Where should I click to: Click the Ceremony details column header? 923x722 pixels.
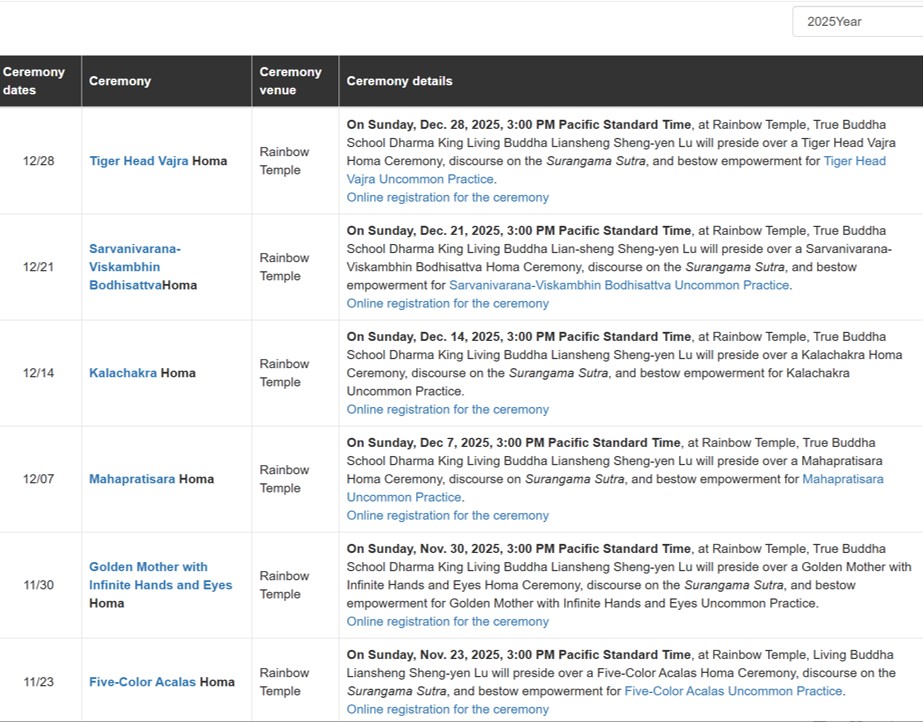[x=399, y=81]
